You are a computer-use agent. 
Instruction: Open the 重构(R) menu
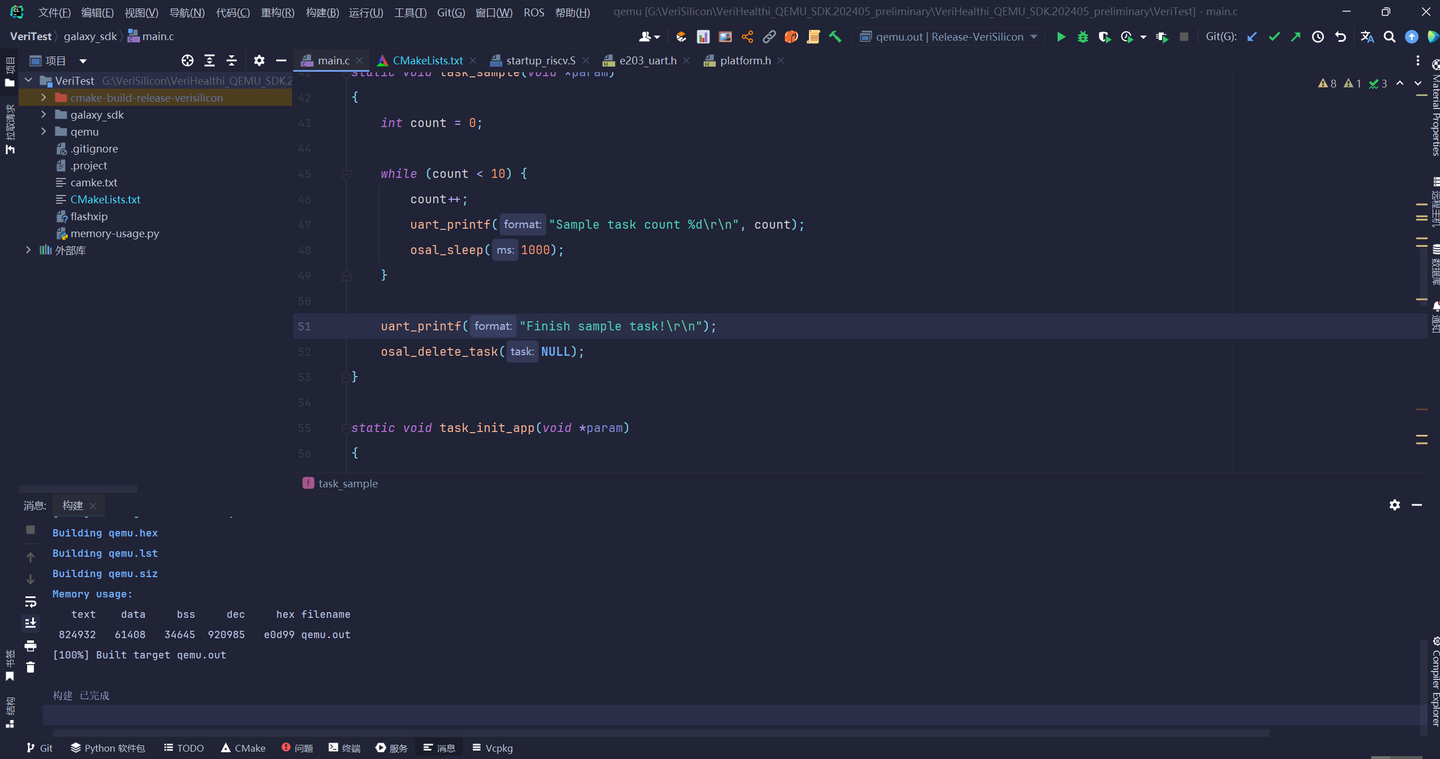click(277, 13)
